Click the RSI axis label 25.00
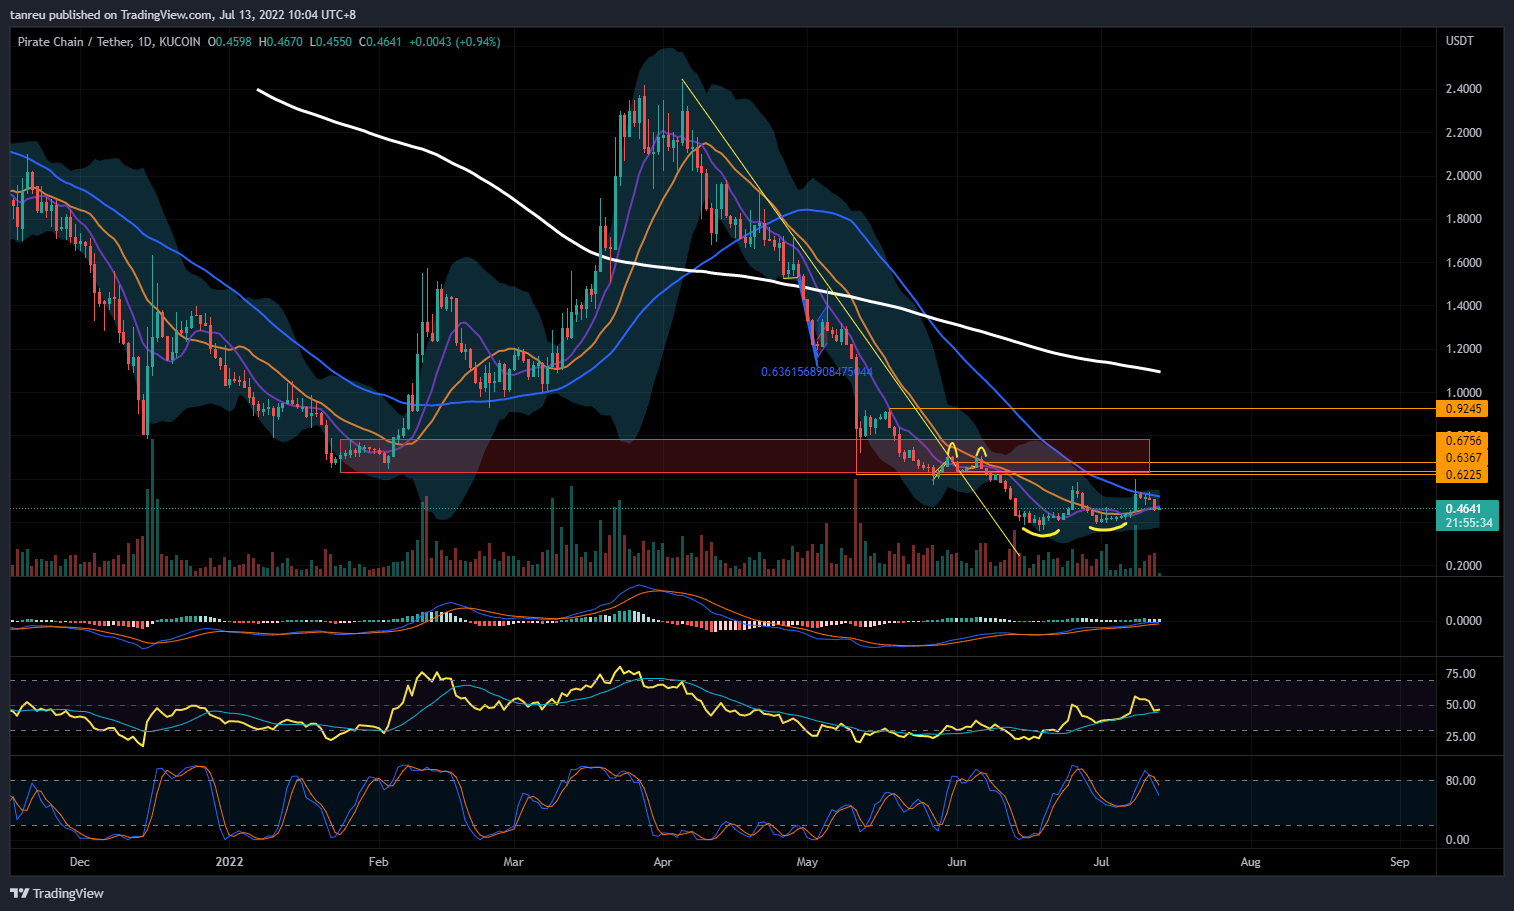Viewport: 1514px width, 911px height. coord(1461,737)
